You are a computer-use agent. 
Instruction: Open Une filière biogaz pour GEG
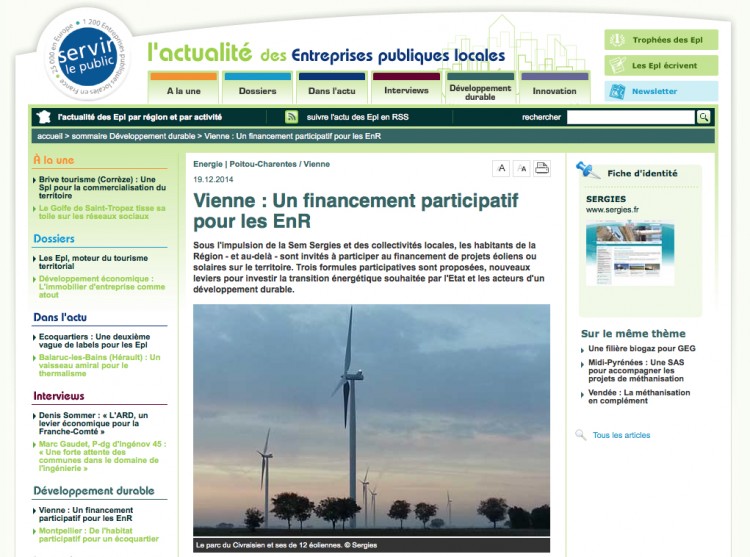coord(642,349)
